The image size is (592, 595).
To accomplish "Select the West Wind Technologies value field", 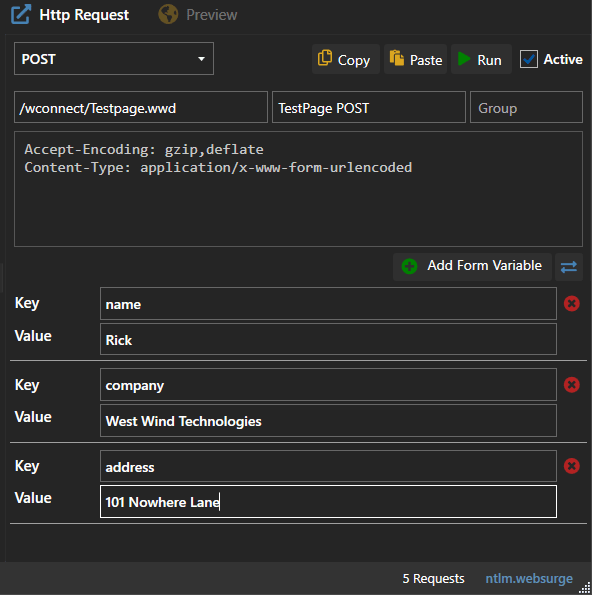I will click(x=328, y=420).
